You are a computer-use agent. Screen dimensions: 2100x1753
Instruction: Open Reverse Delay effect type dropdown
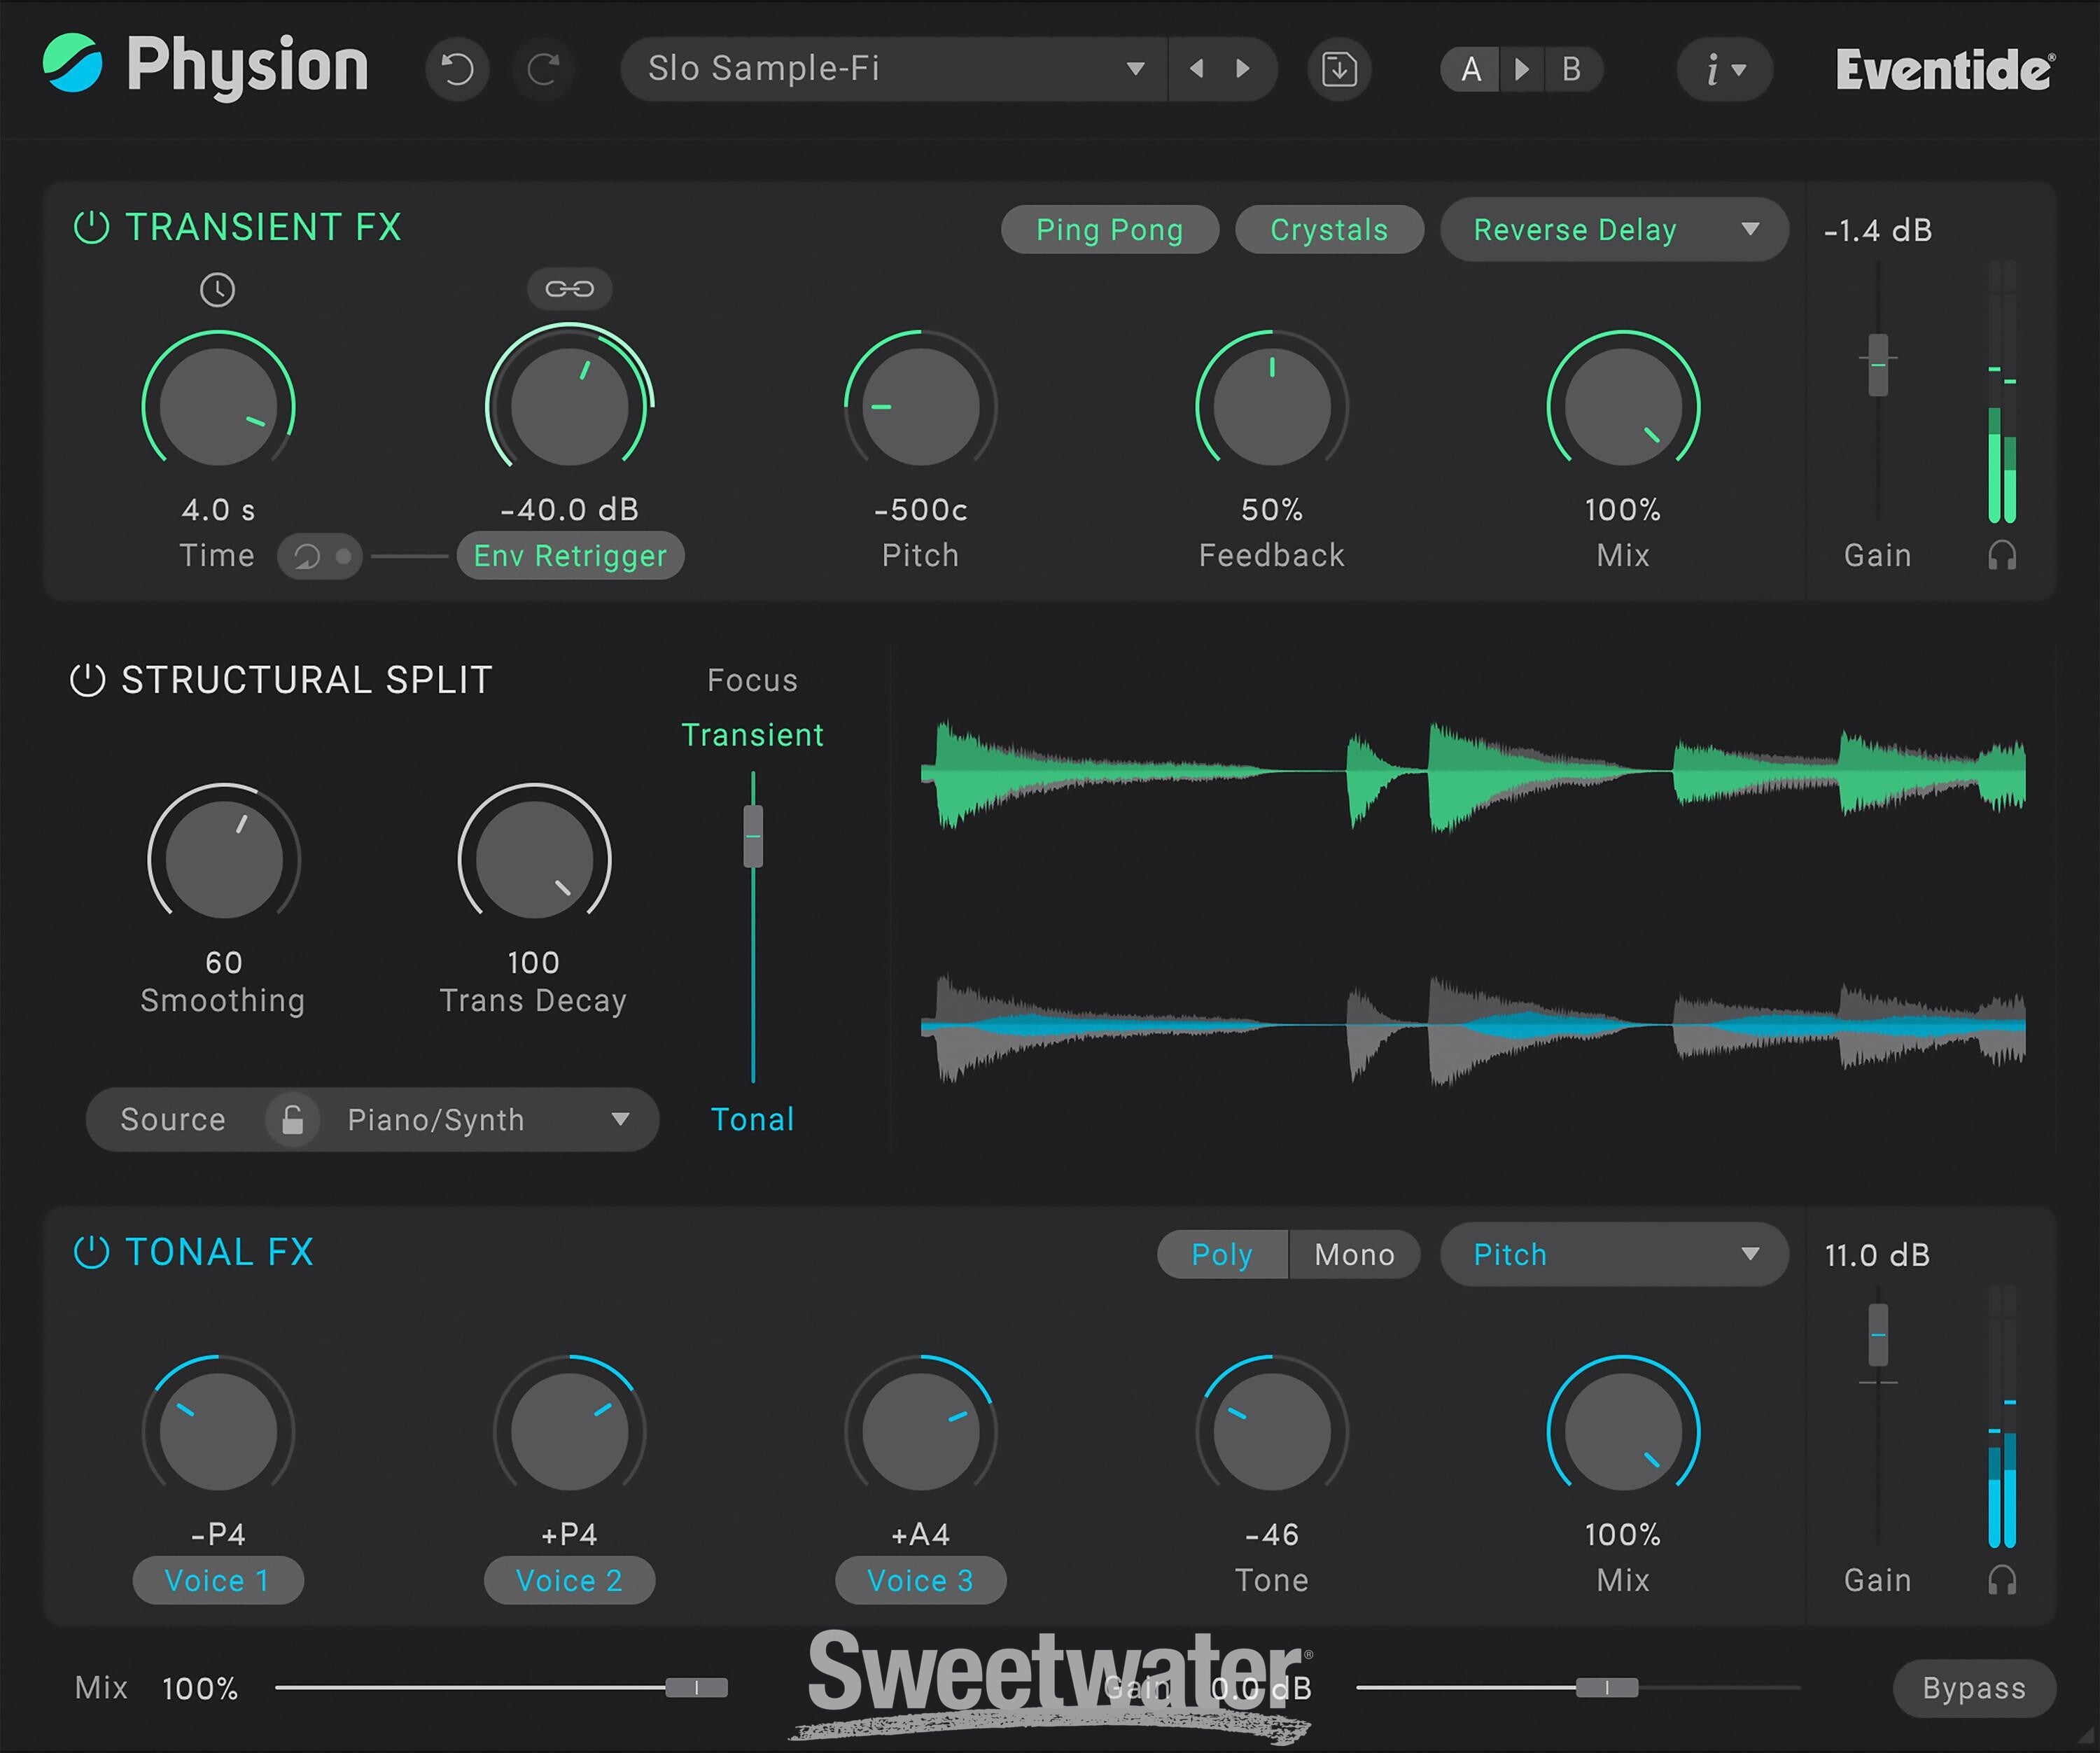[x=1614, y=230]
